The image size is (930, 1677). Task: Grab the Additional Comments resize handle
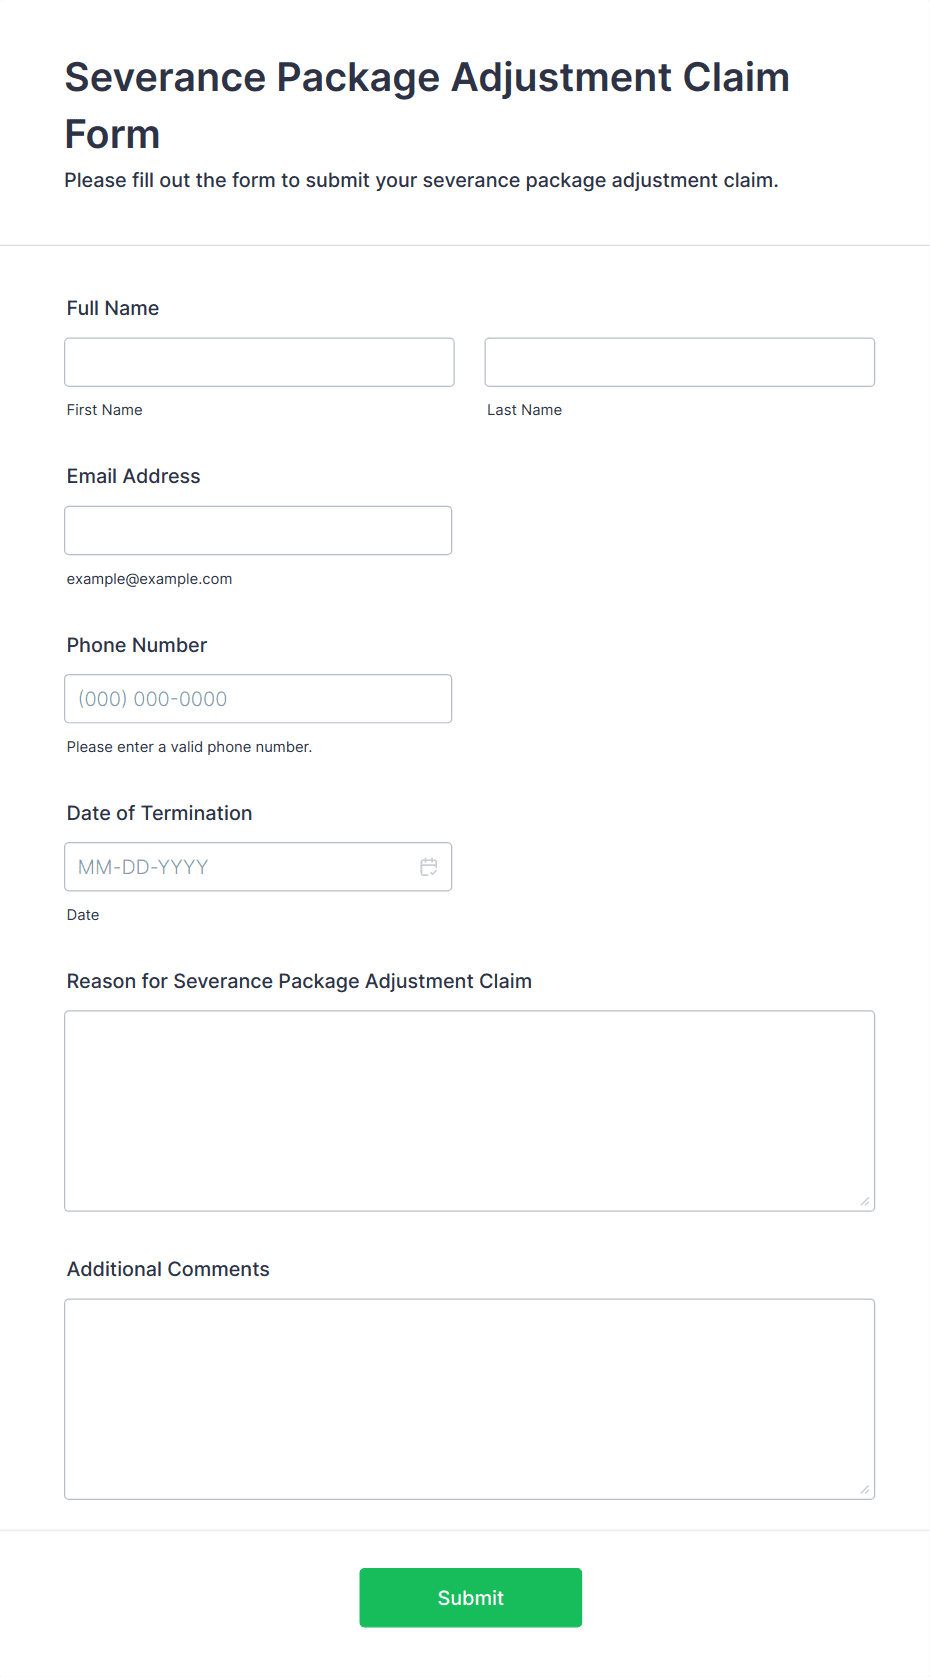point(865,1489)
